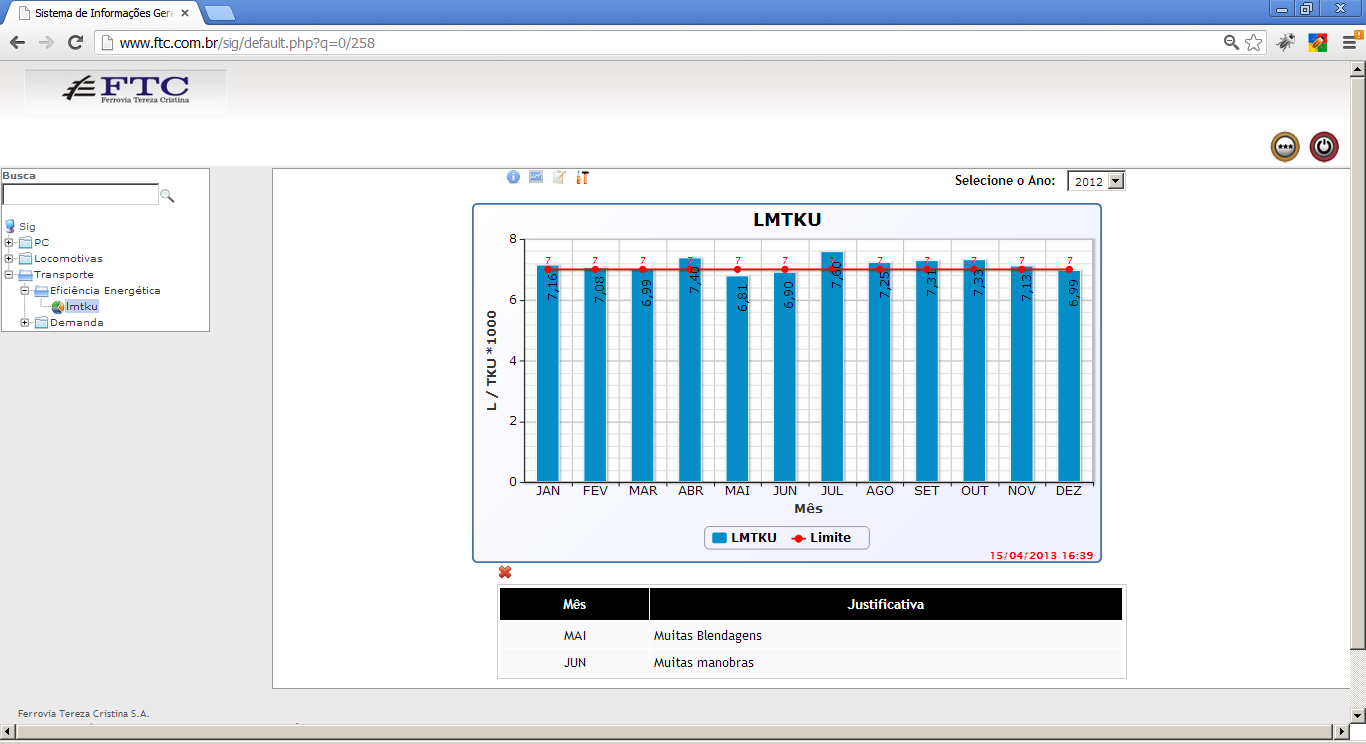Bookmark the page with the star icon

click(x=1253, y=42)
